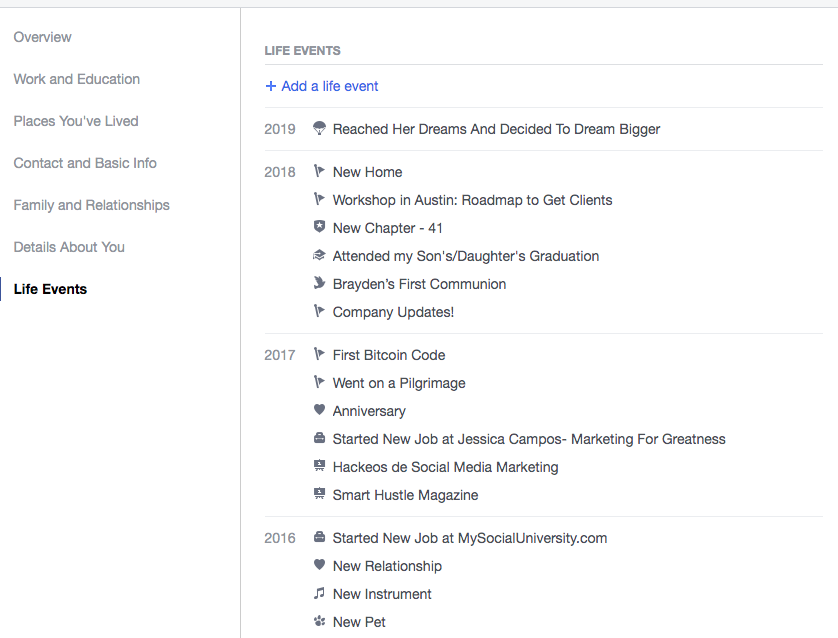Click the icon next to Smart Hustle Magazine
This screenshot has height=638, width=838.
tap(320, 495)
